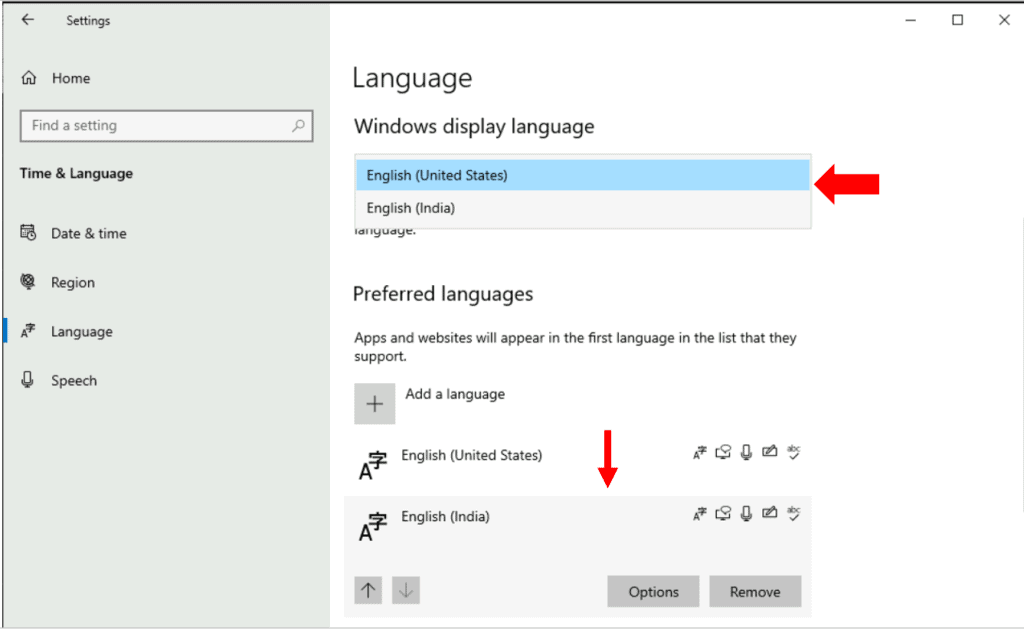The width and height of the screenshot is (1024, 629).
Task: Click the text-to-speech icon for English (India)
Action: pyautogui.click(x=723, y=514)
